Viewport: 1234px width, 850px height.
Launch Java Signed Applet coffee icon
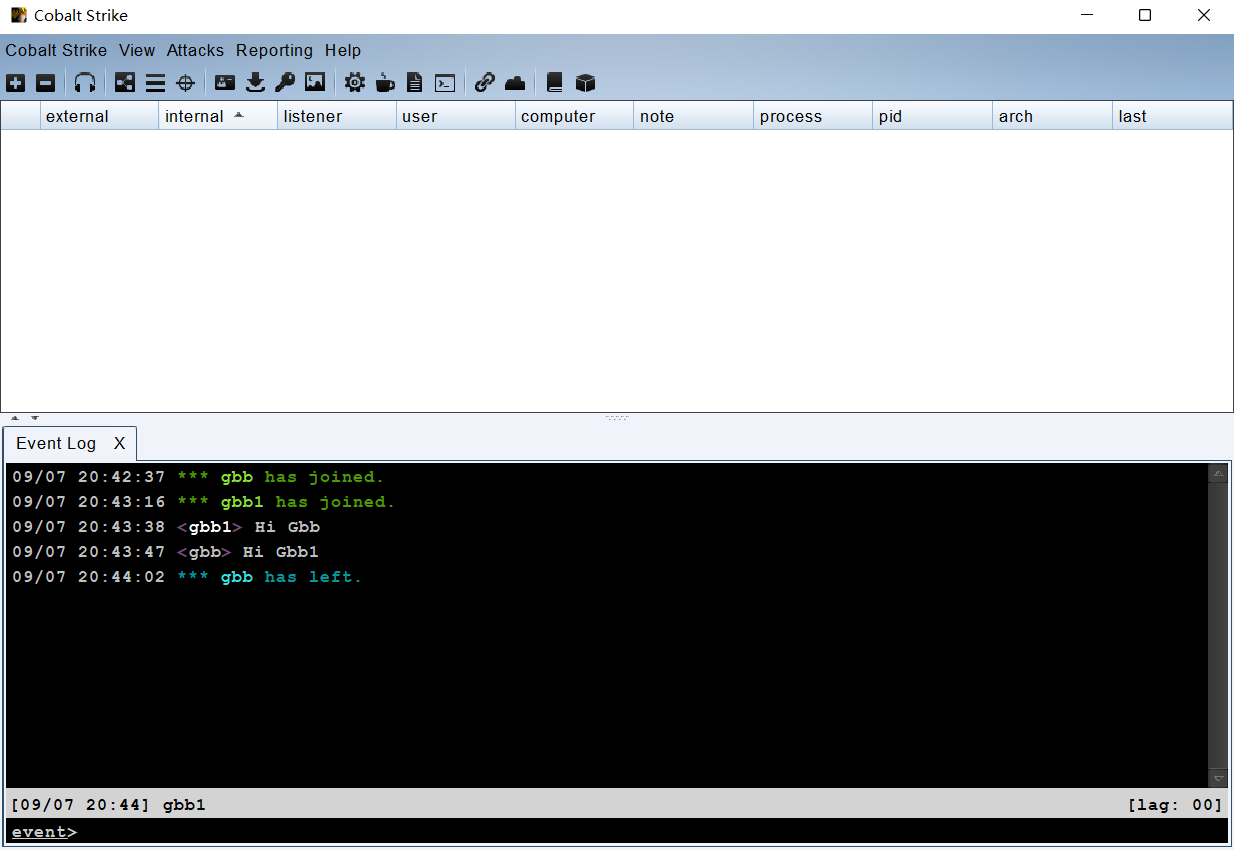(x=385, y=83)
